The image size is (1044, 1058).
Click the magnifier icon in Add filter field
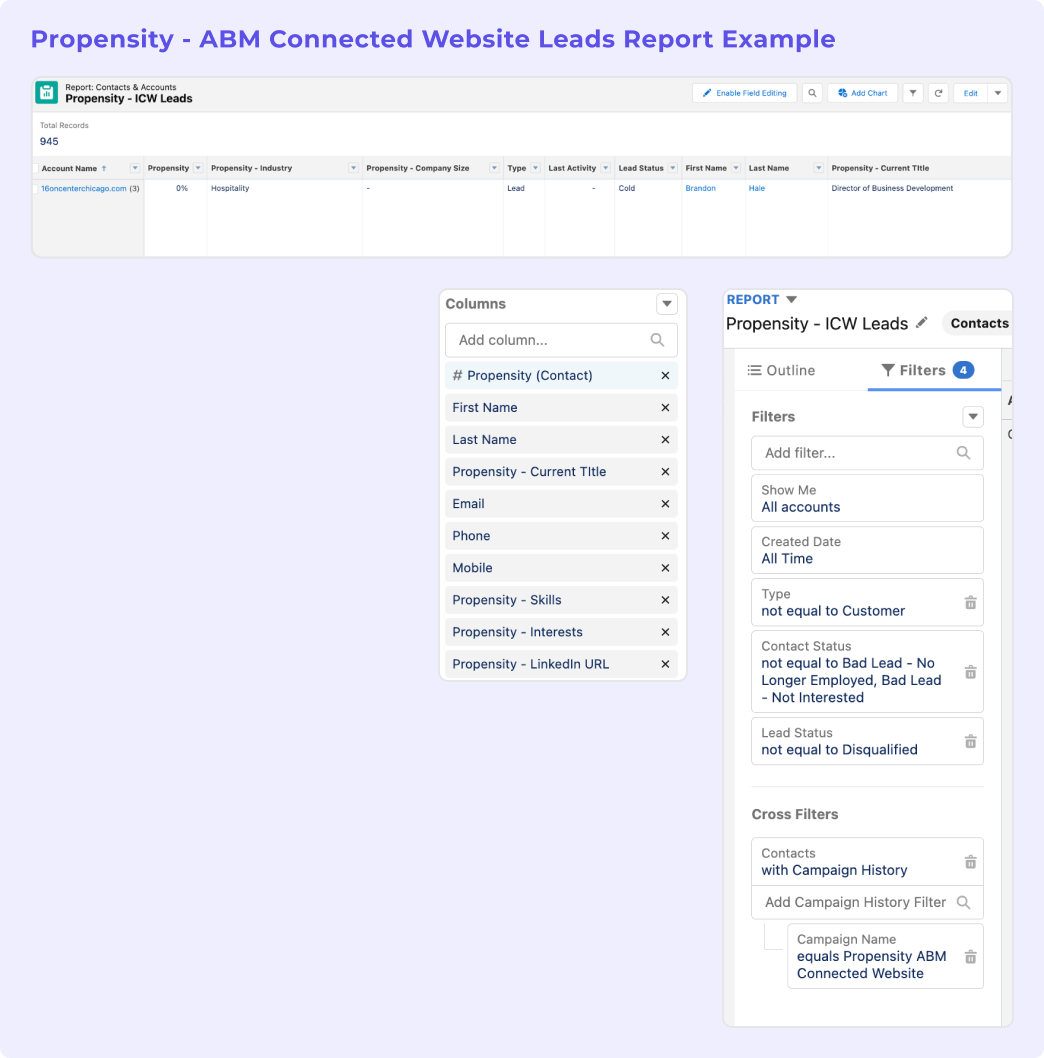coord(963,453)
